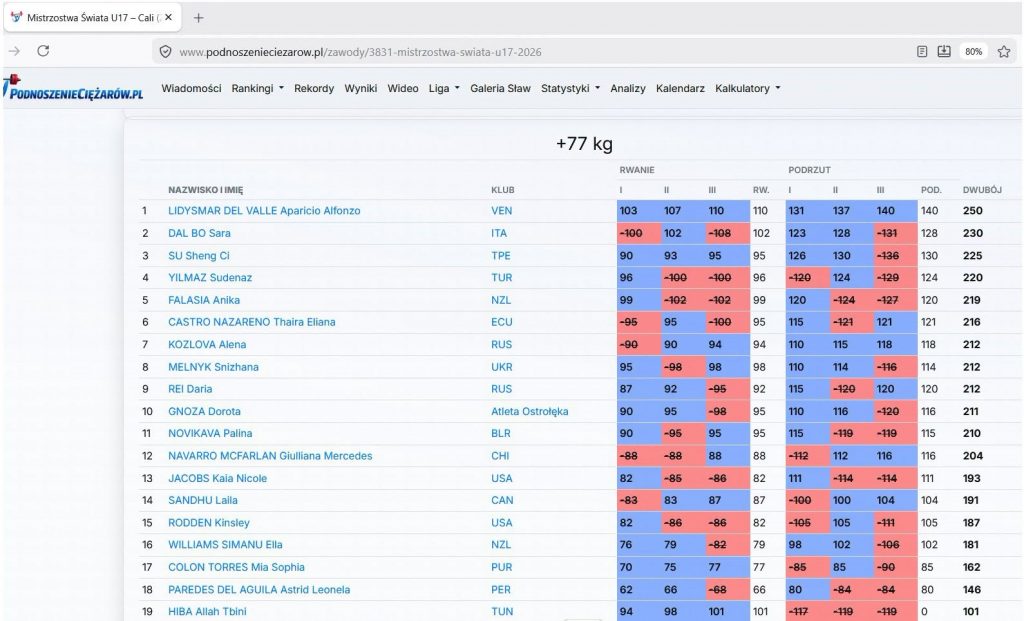This screenshot has height=621, width=1024.
Task: Click the TUR club link in YILMAZ row
Action: tap(502, 278)
